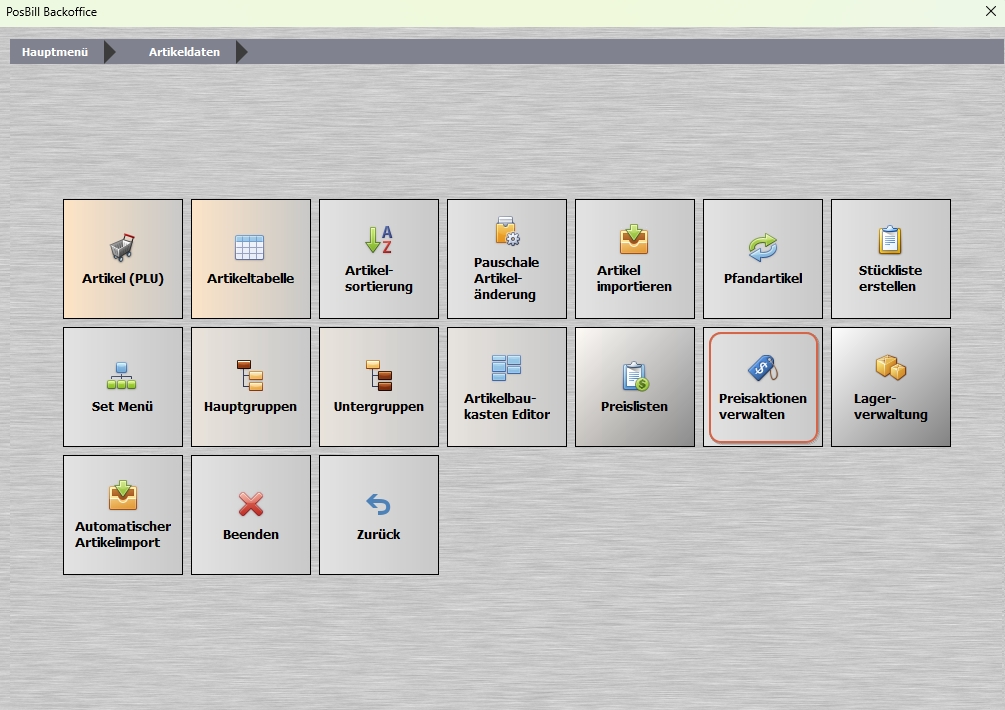Launch the Artikelbaukasten Editor

(x=507, y=387)
